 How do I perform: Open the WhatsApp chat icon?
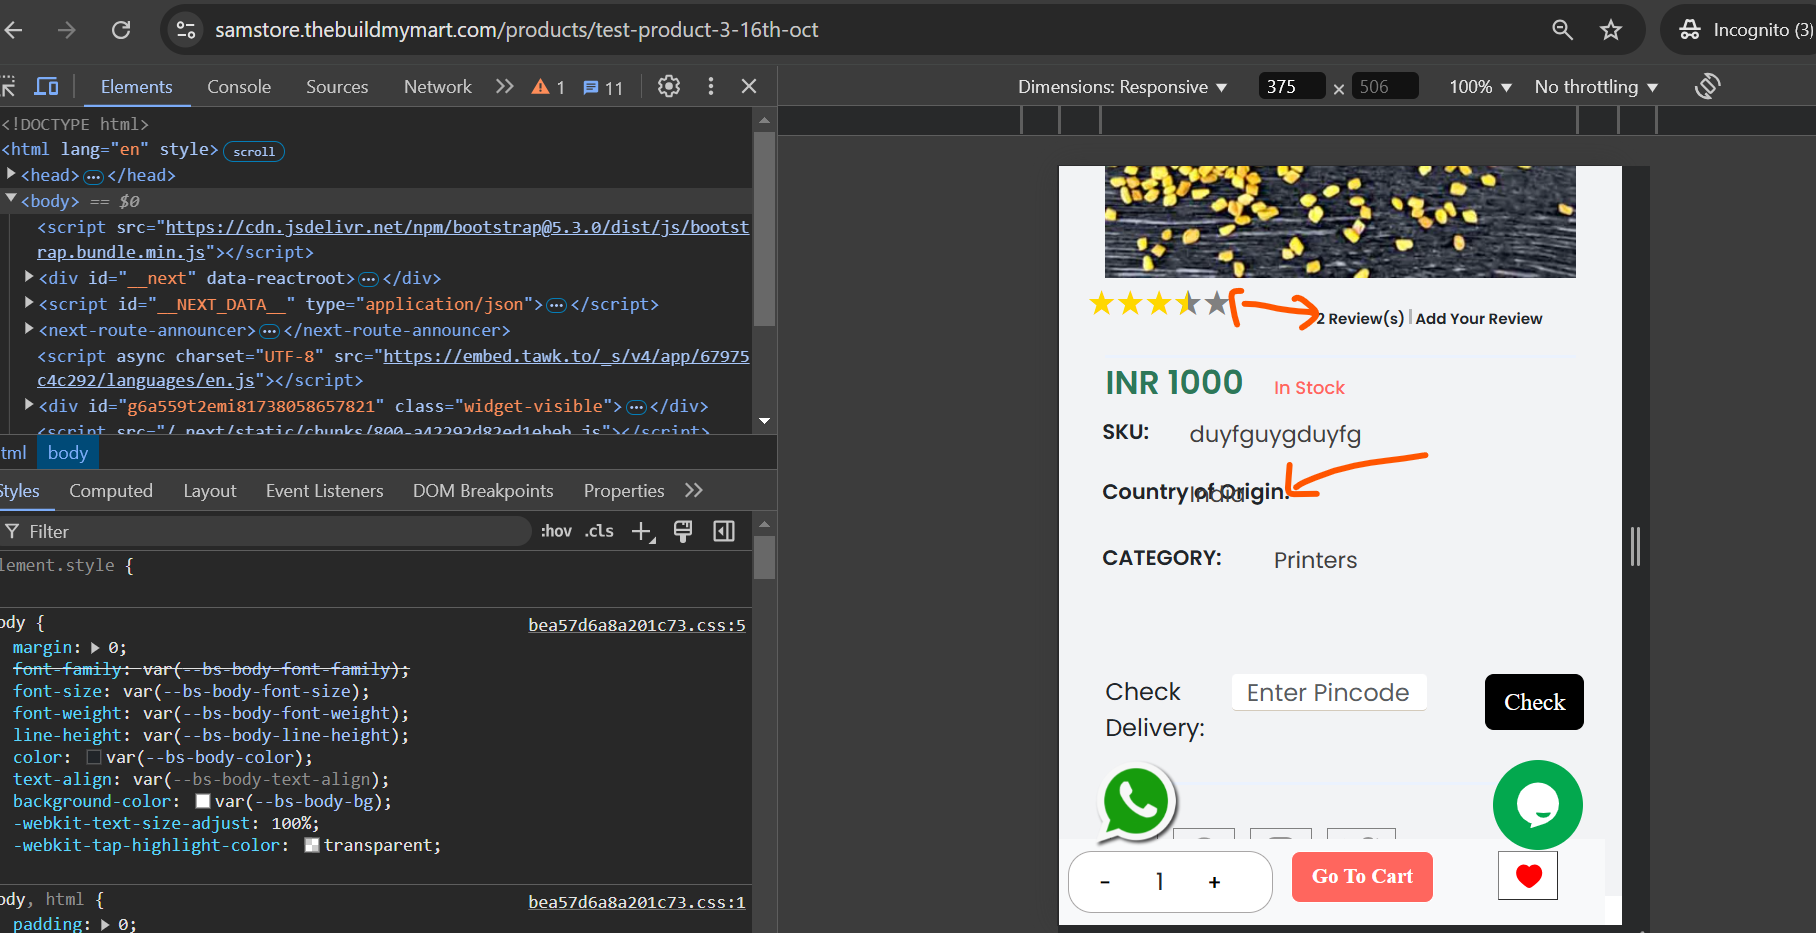pyautogui.click(x=1136, y=803)
